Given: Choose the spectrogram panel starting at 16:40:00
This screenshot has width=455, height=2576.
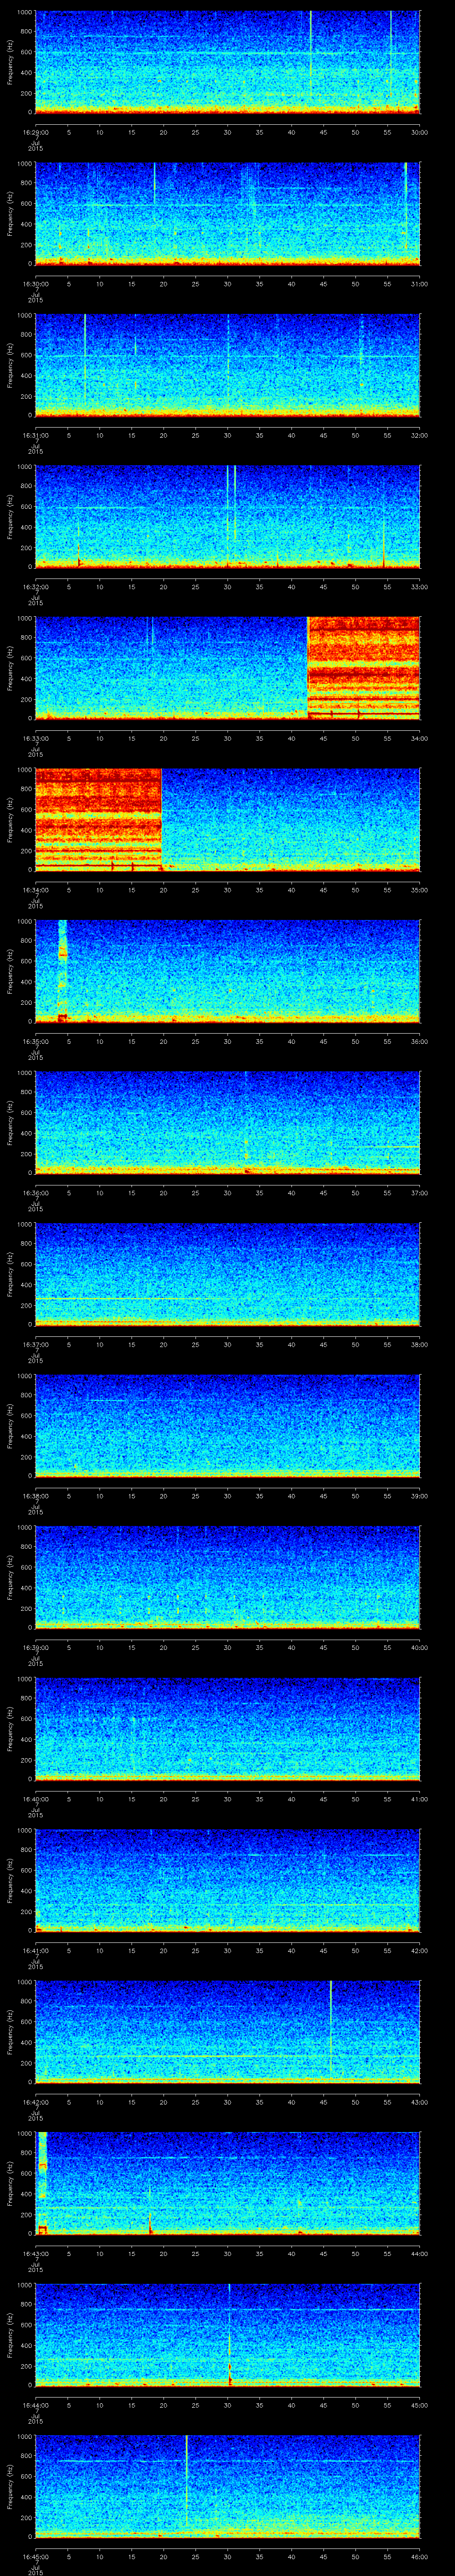Looking at the screenshot, I should point(227,1729).
